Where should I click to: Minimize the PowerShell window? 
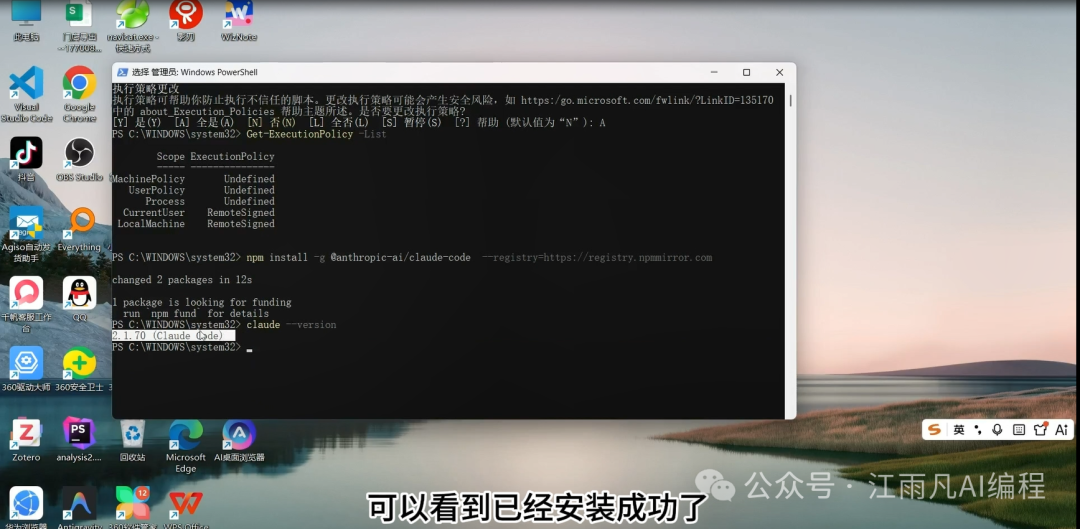714,72
